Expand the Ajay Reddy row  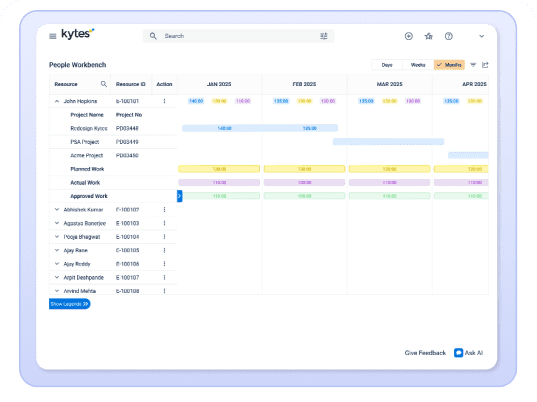coord(57,264)
